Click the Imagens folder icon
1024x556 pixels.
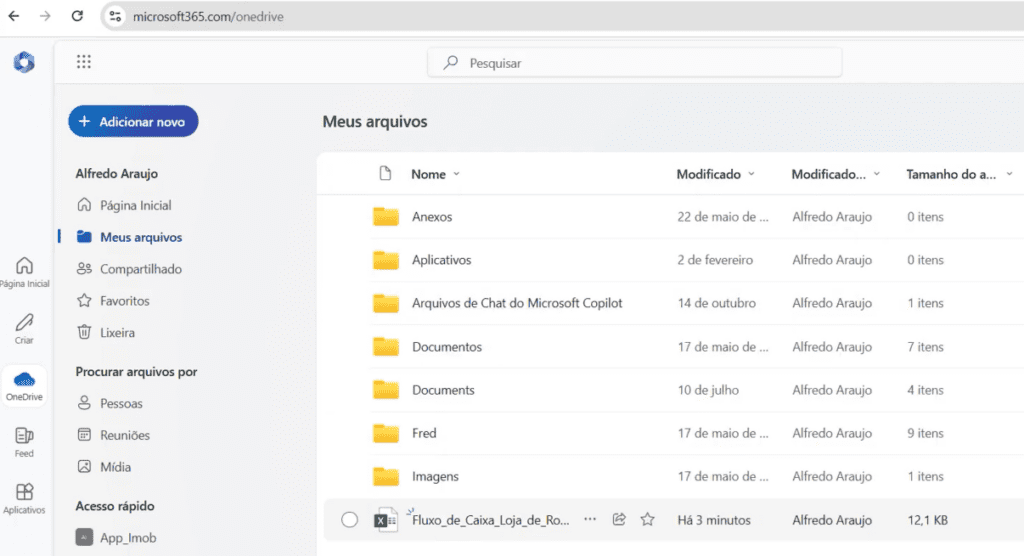pyautogui.click(x=386, y=476)
